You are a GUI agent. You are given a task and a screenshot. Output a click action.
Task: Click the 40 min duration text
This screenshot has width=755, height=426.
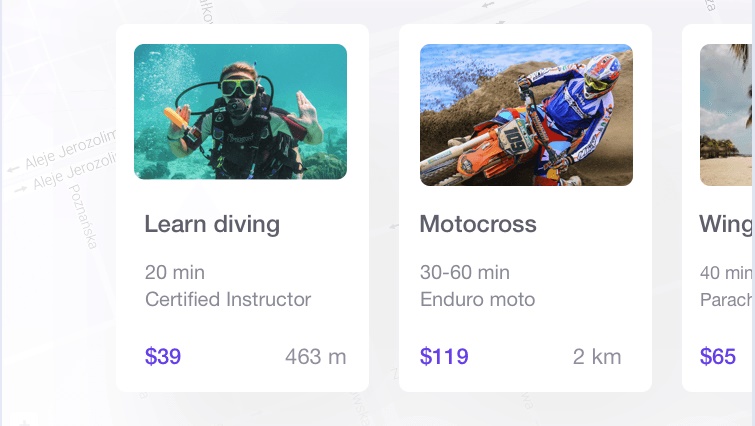tap(727, 273)
